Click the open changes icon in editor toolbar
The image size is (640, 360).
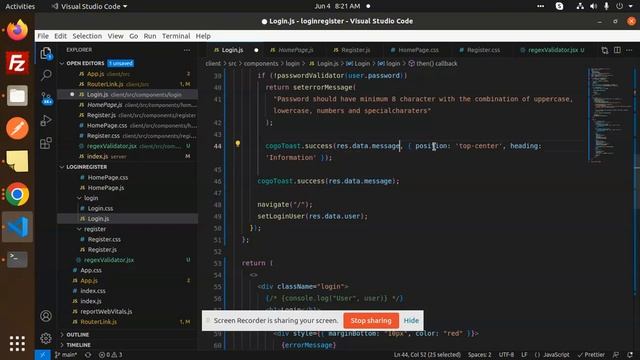point(604,50)
